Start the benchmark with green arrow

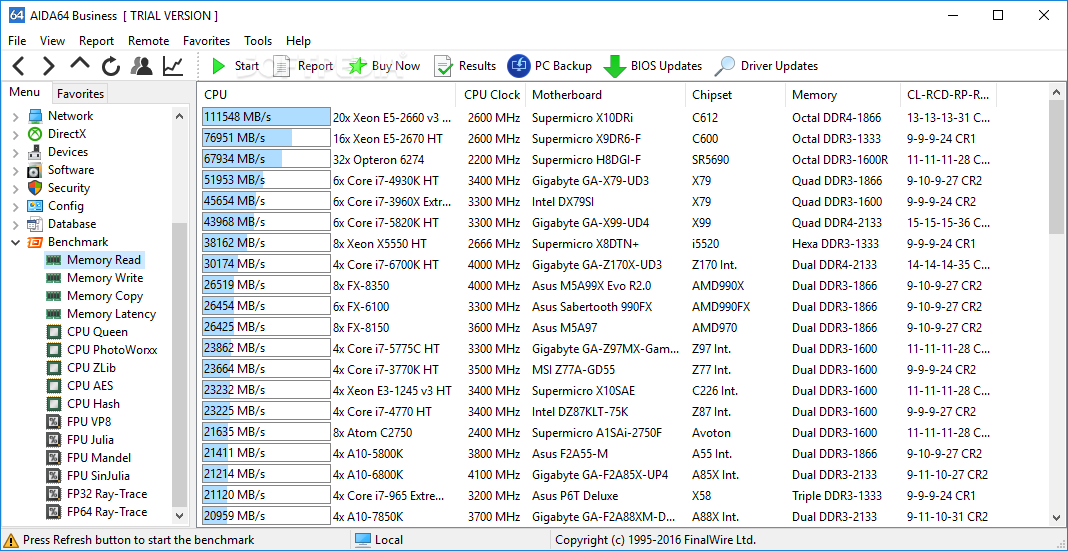[234, 66]
